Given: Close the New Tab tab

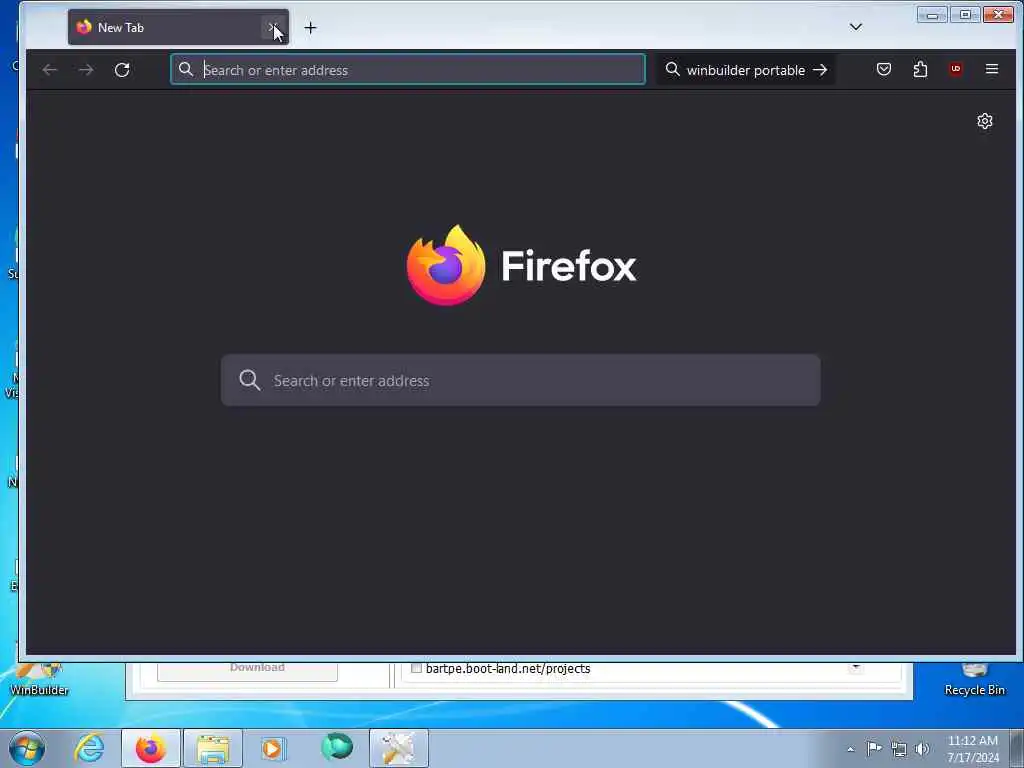Looking at the screenshot, I should pos(273,27).
